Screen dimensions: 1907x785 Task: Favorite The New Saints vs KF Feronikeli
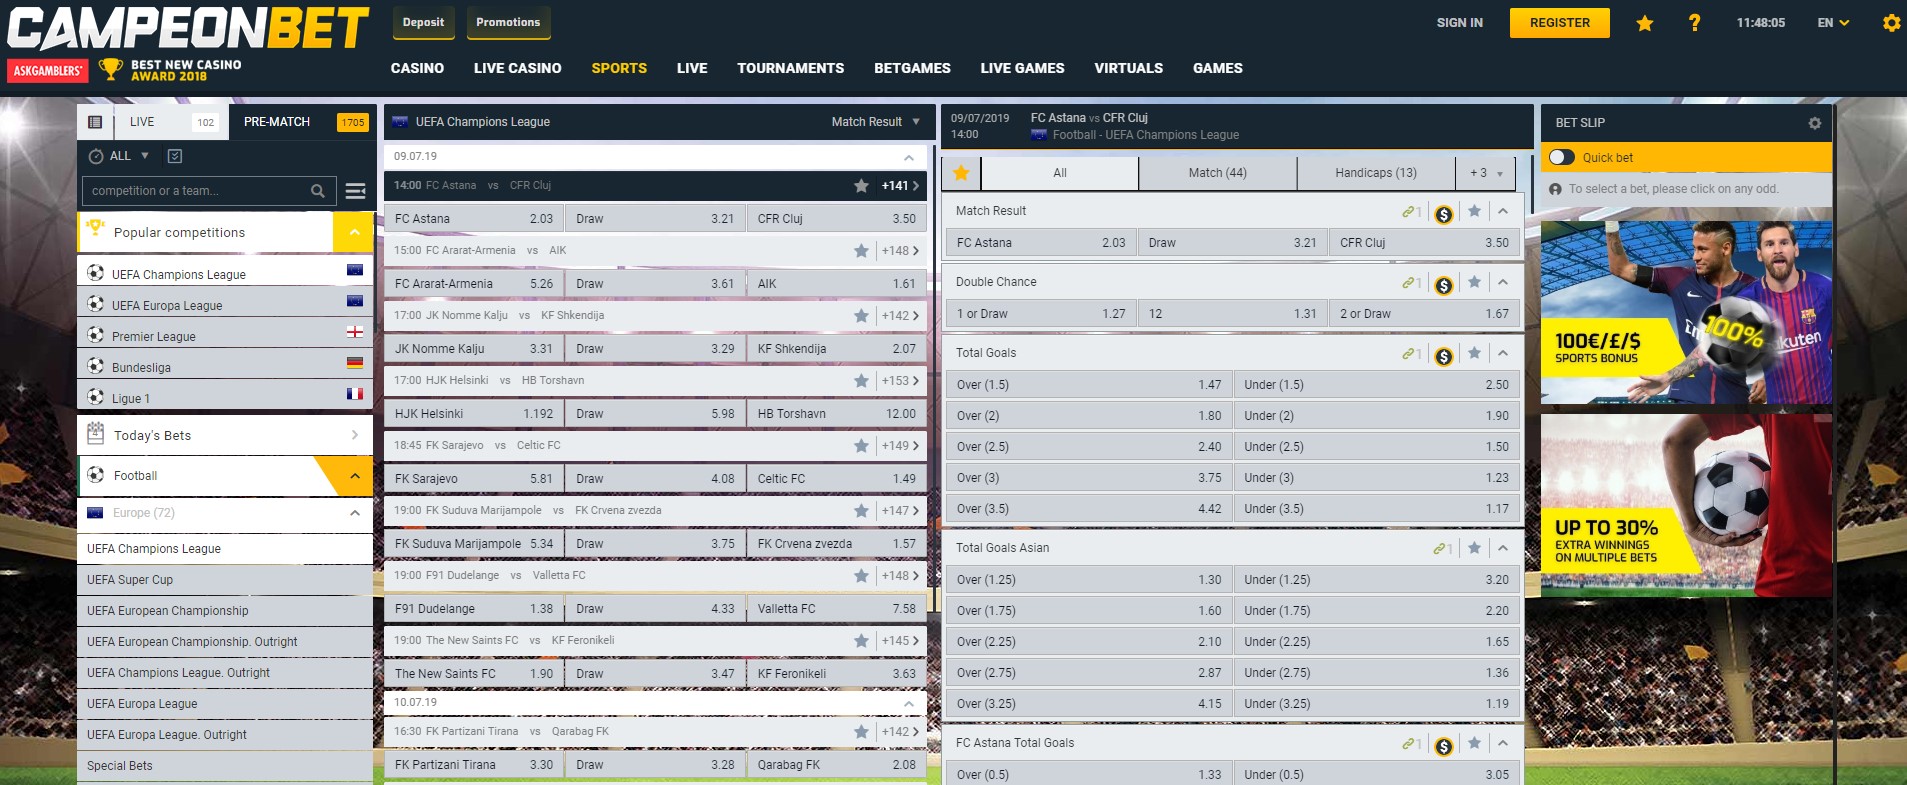tap(860, 641)
